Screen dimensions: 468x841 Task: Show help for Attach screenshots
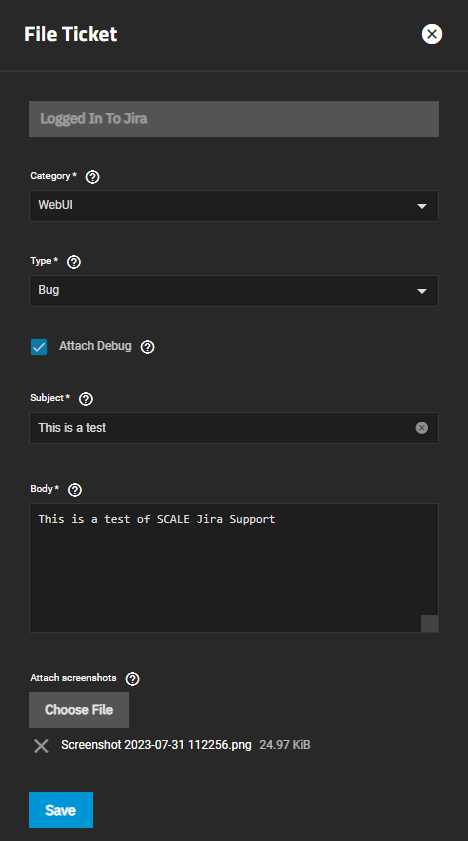coord(132,679)
